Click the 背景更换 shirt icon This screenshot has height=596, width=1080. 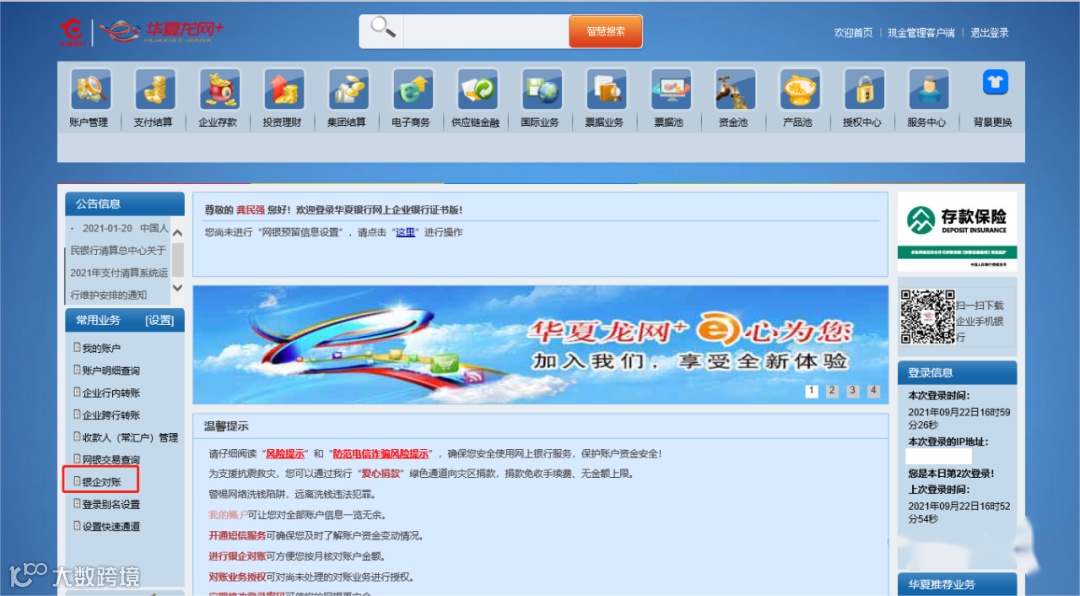click(x=994, y=83)
